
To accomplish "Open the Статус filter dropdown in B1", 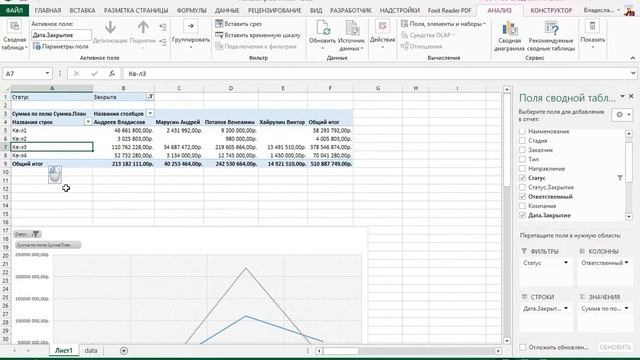I will point(150,97).
